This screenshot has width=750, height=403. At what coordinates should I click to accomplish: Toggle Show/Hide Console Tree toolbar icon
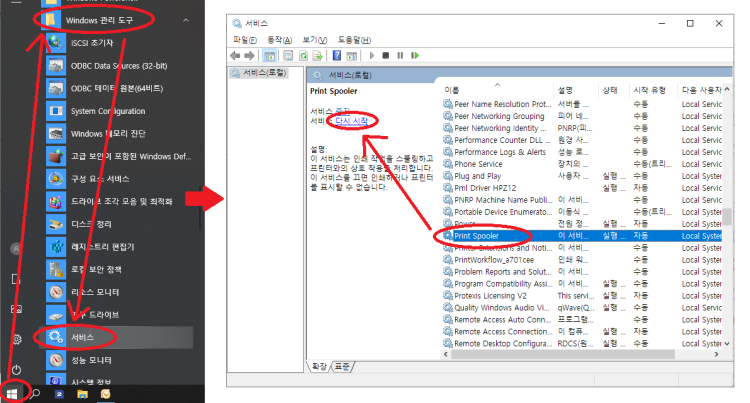click(x=269, y=56)
